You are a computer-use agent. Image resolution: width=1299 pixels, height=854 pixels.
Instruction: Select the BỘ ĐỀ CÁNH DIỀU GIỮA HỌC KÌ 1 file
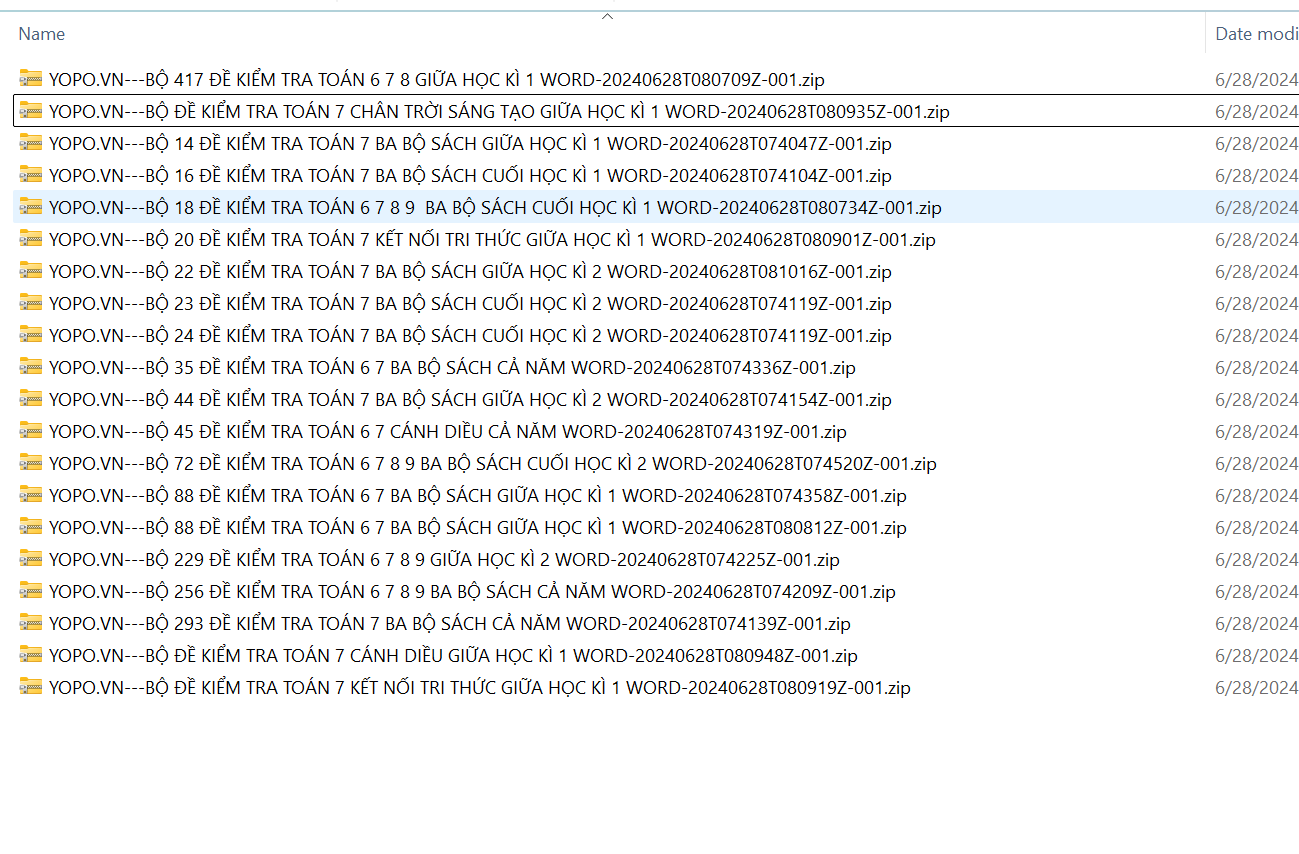[452, 656]
